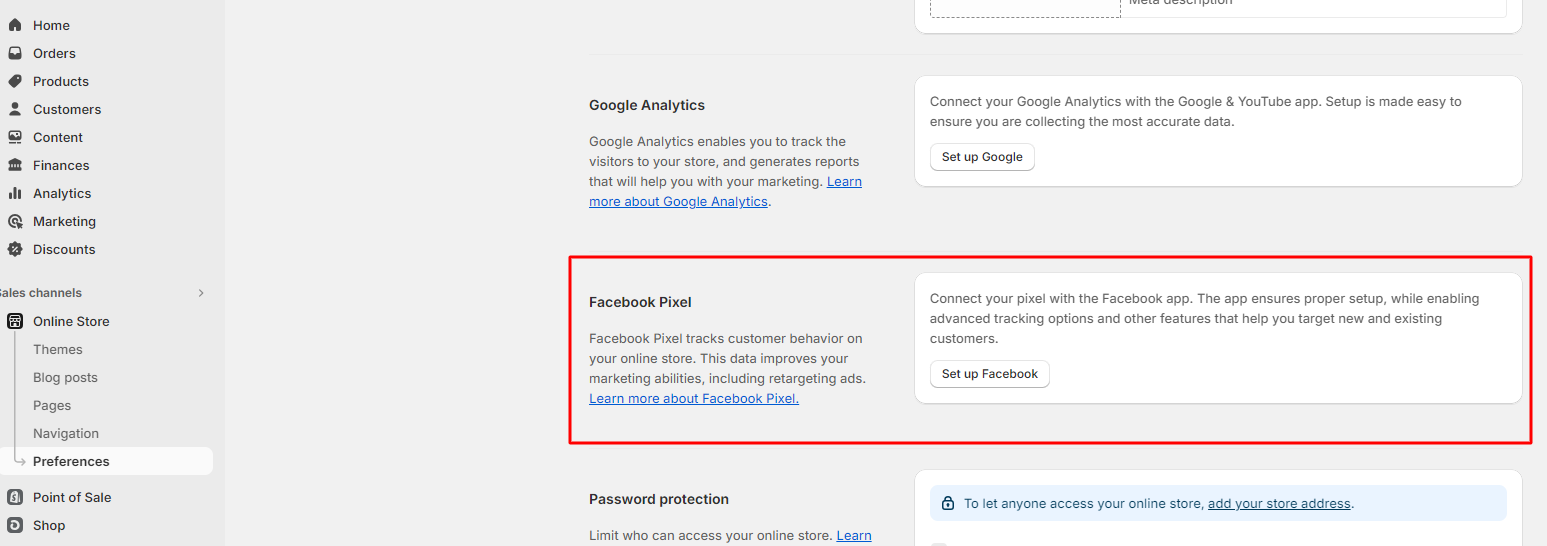Click the Shop app icon

pyautogui.click(x=15, y=525)
